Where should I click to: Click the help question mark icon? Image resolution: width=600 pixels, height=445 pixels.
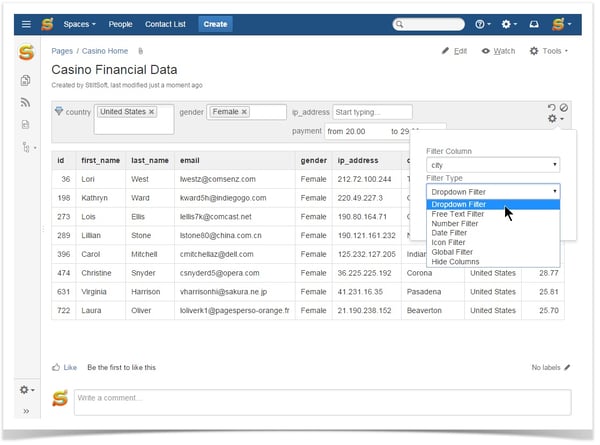[x=482, y=23]
